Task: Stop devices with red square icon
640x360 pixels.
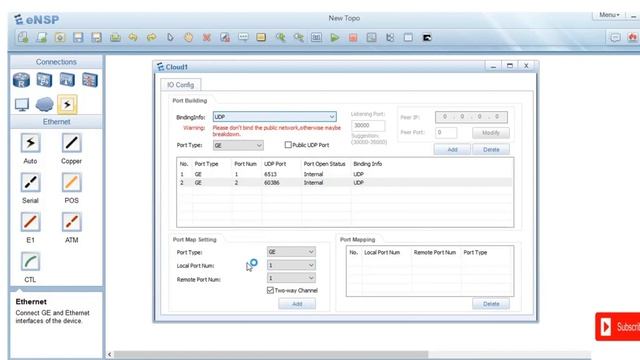Action: [353, 38]
